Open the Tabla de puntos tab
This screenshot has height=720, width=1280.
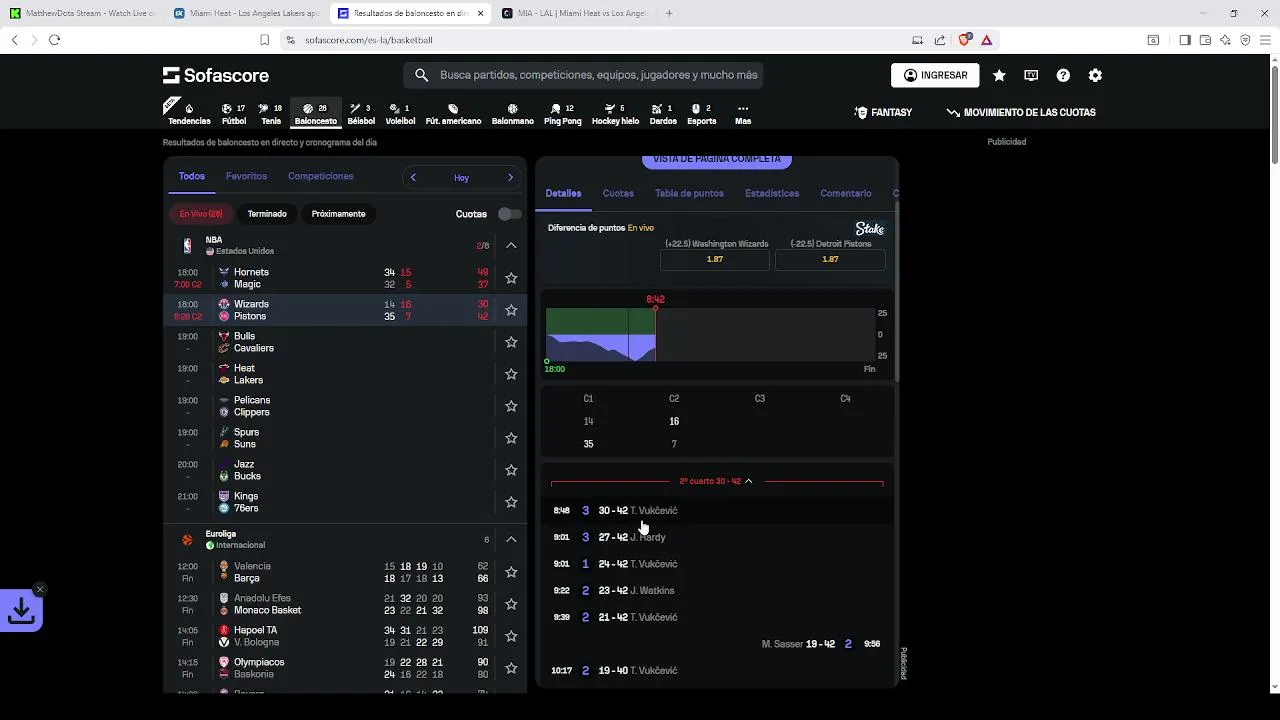[689, 193]
